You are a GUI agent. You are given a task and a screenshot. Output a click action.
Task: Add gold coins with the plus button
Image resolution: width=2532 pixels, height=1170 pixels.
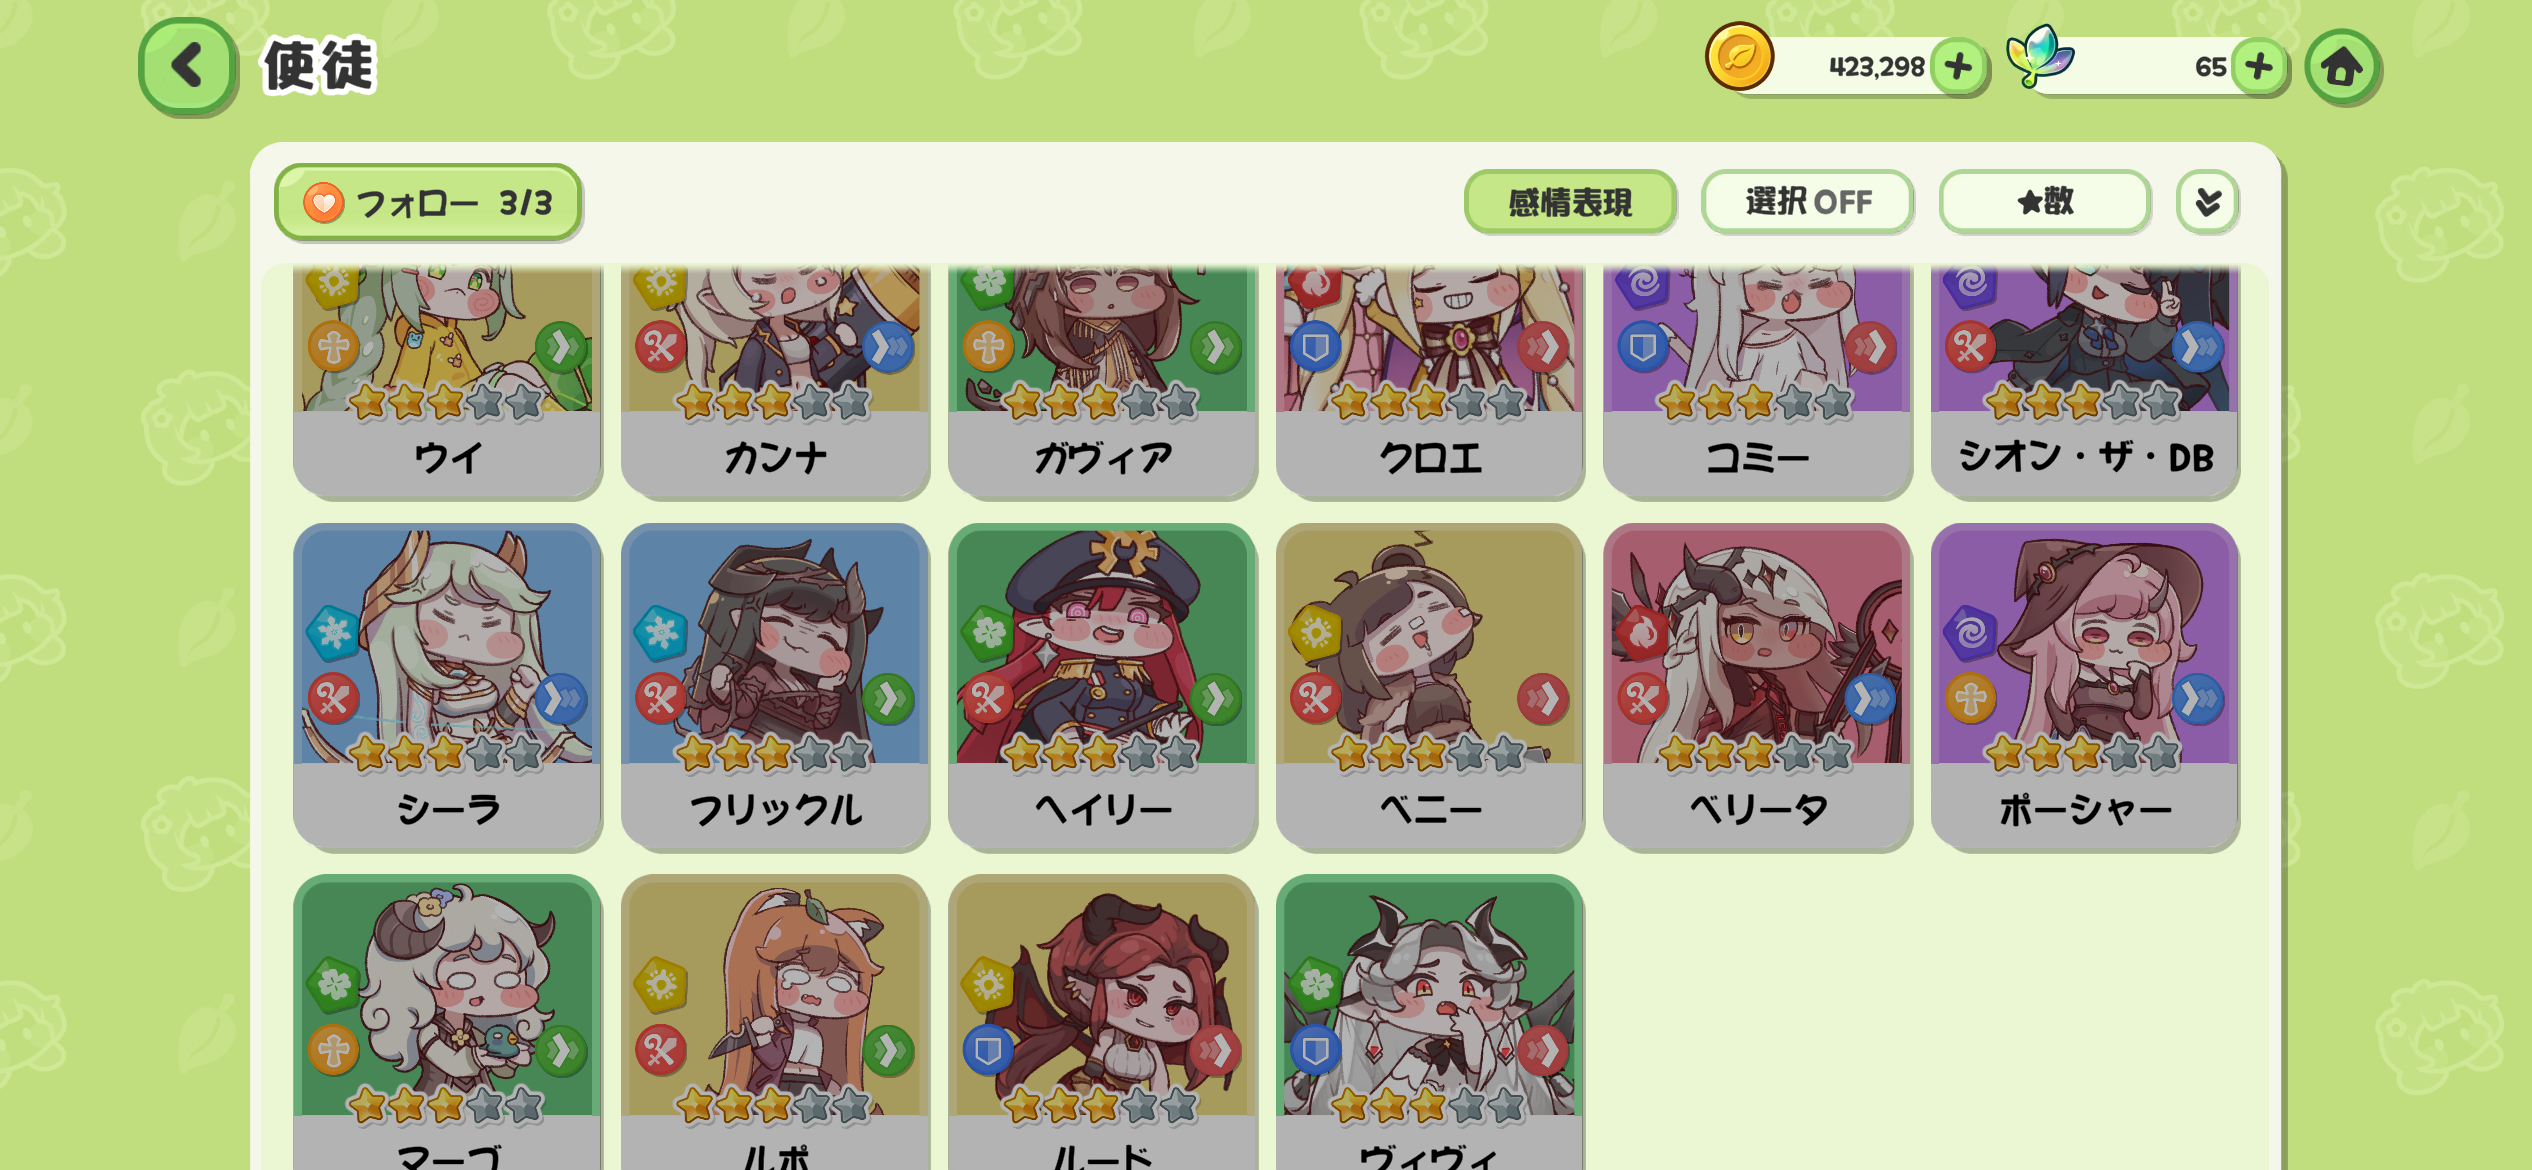(1958, 67)
